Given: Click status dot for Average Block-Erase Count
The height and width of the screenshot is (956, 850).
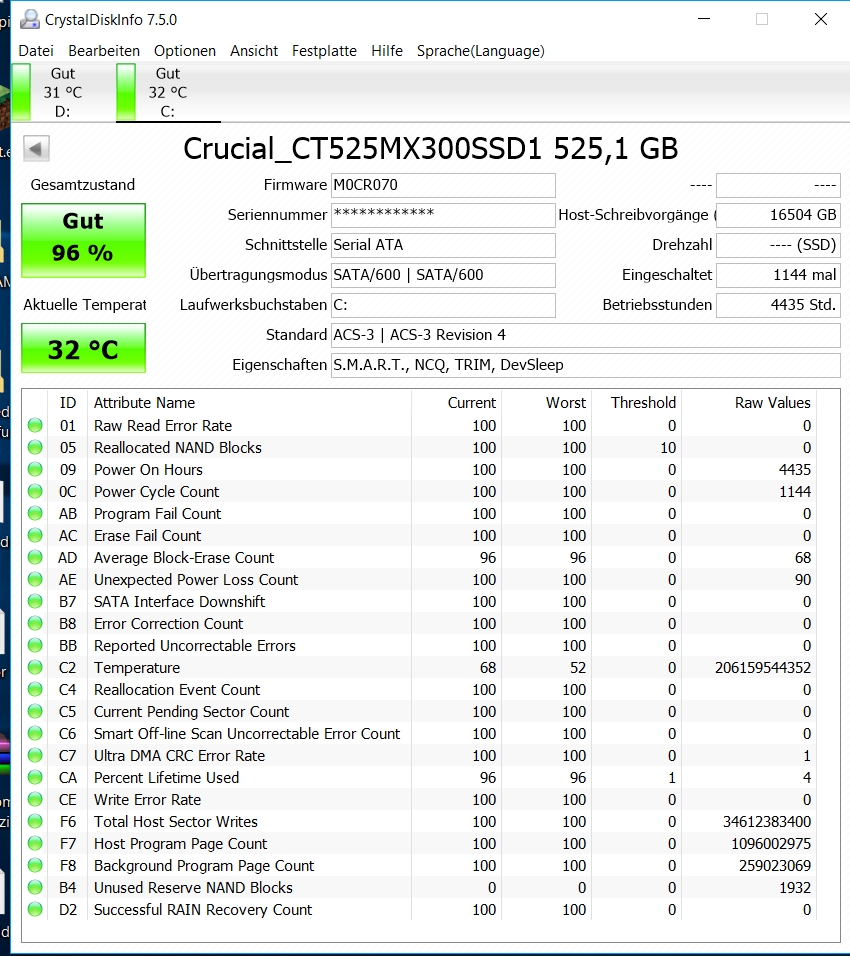Looking at the screenshot, I should pos(35,557).
